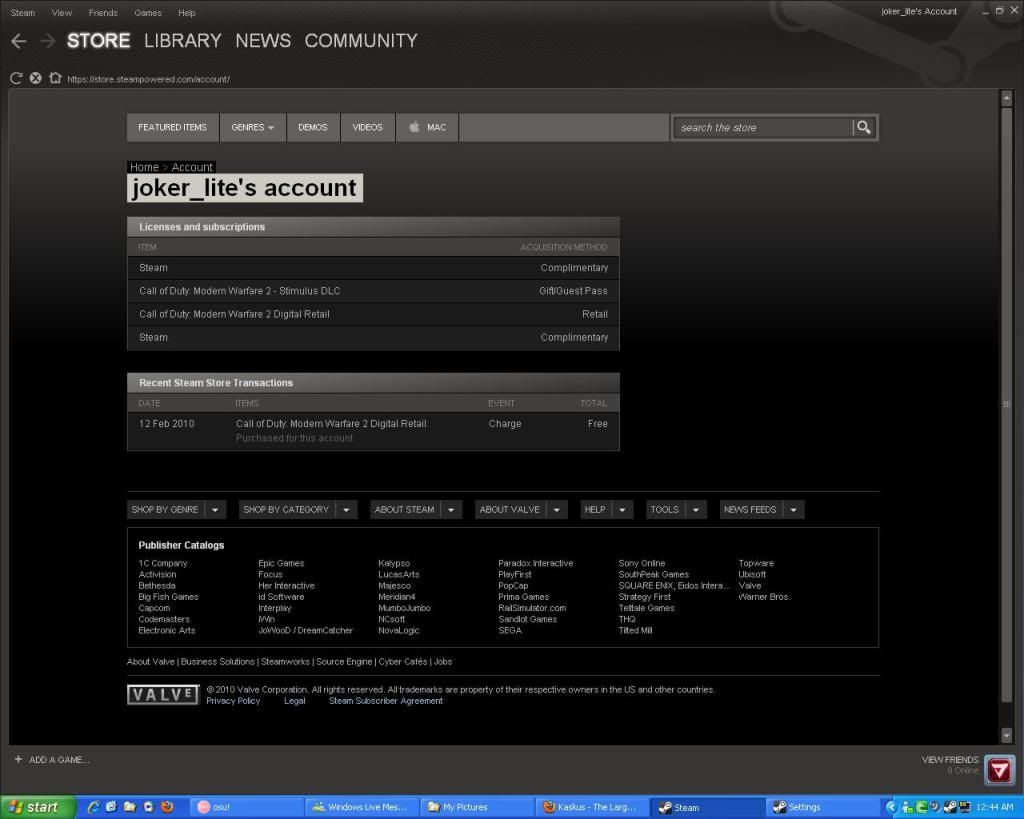
Task: Open the Demos section
Action: (x=313, y=127)
